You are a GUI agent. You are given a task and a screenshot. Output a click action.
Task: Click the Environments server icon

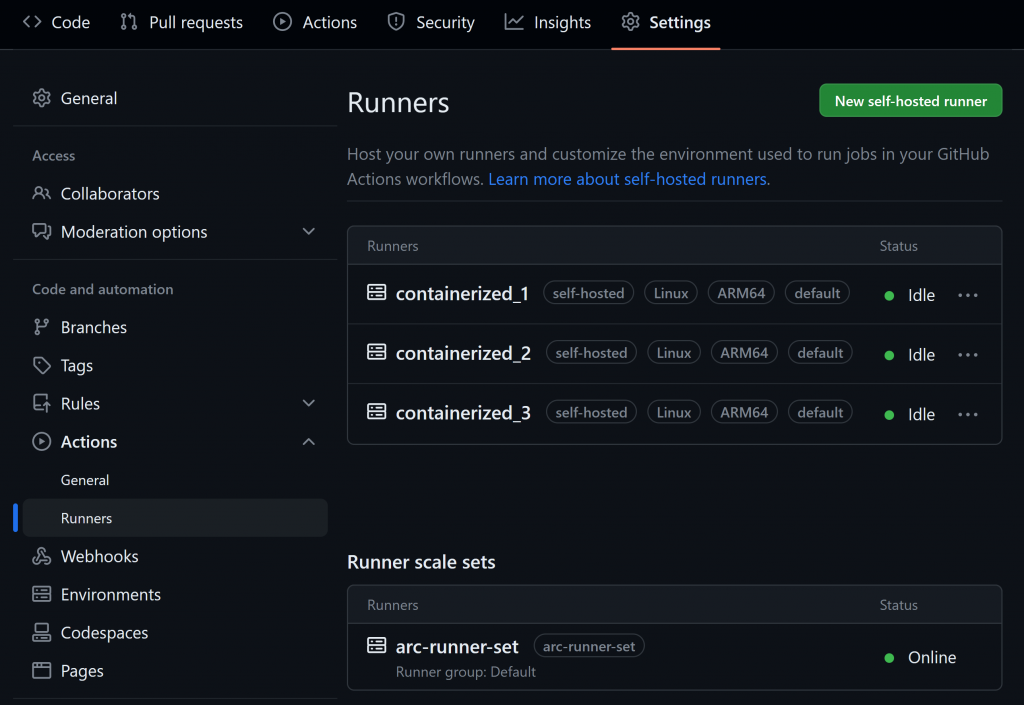(x=42, y=594)
